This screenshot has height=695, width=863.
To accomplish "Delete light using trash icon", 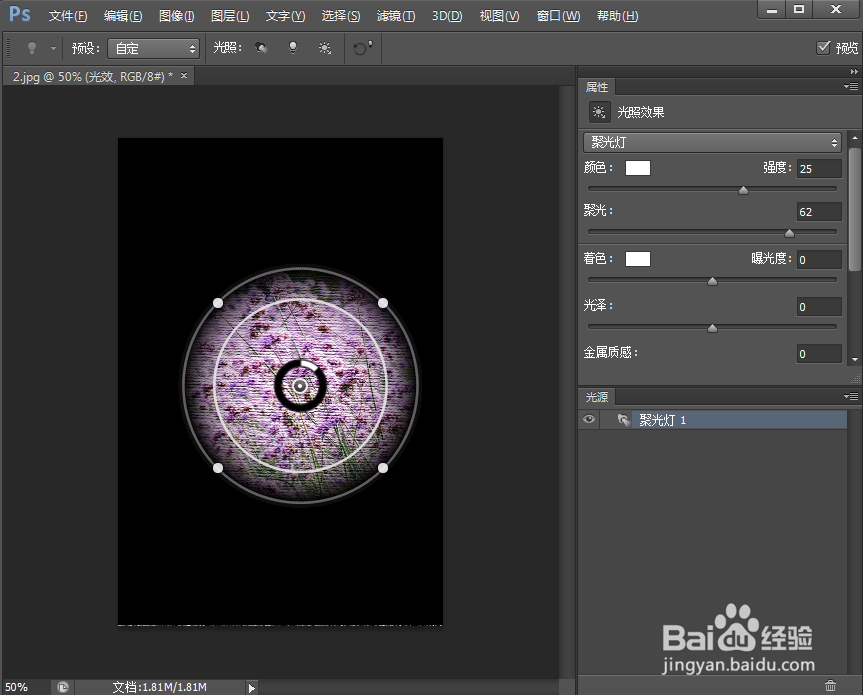I will coord(831,686).
